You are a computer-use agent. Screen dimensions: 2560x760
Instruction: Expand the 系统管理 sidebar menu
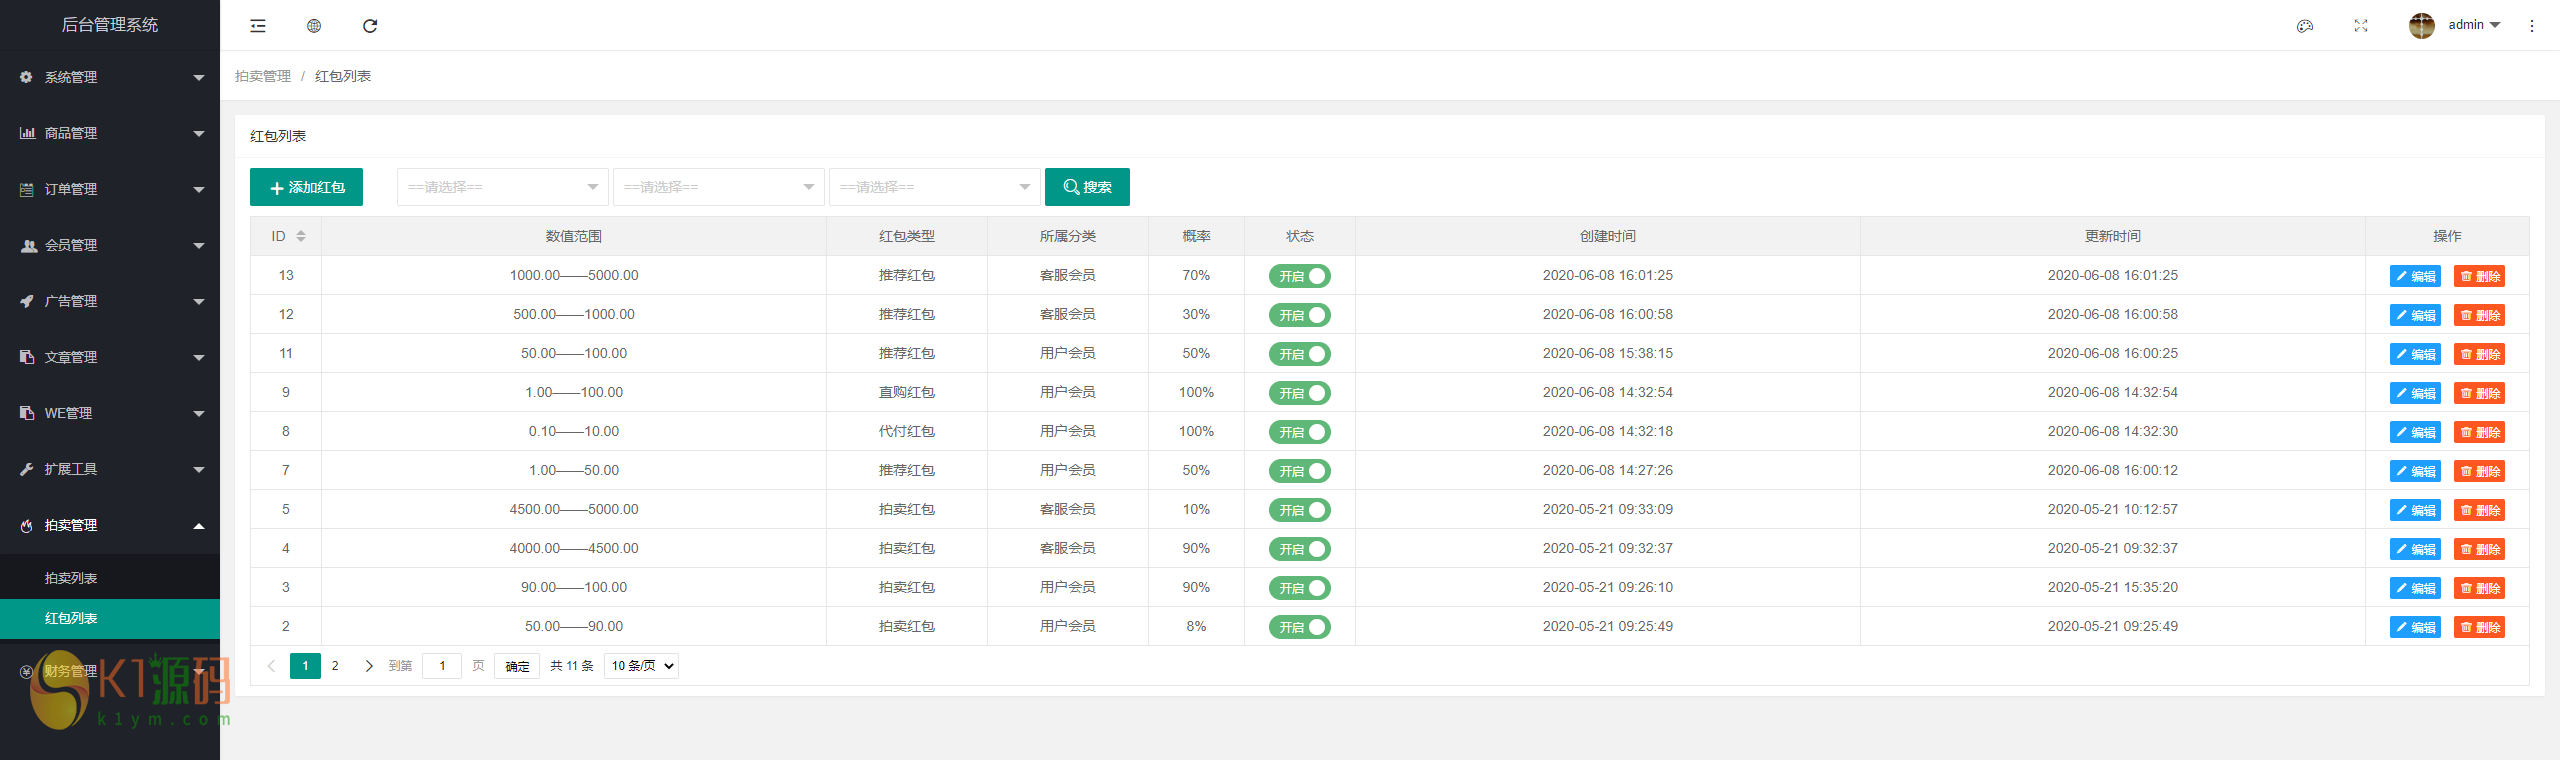[x=110, y=77]
